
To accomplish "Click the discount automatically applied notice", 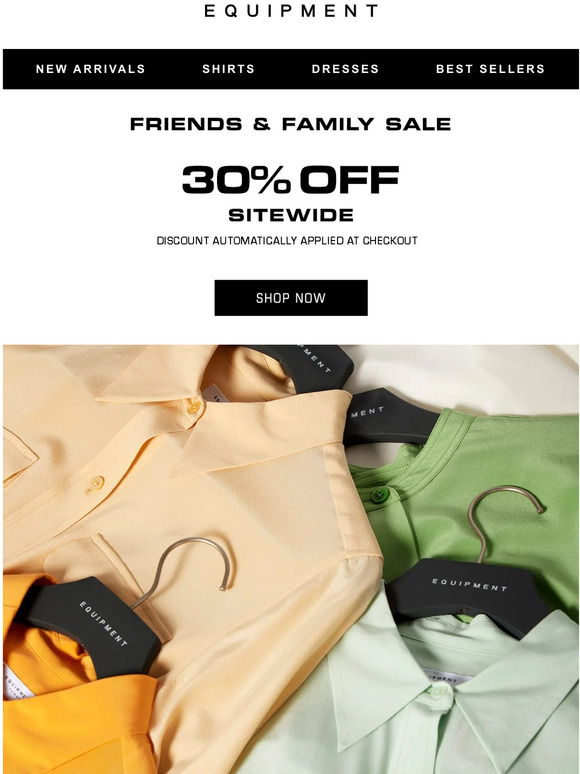I will (x=287, y=241).
